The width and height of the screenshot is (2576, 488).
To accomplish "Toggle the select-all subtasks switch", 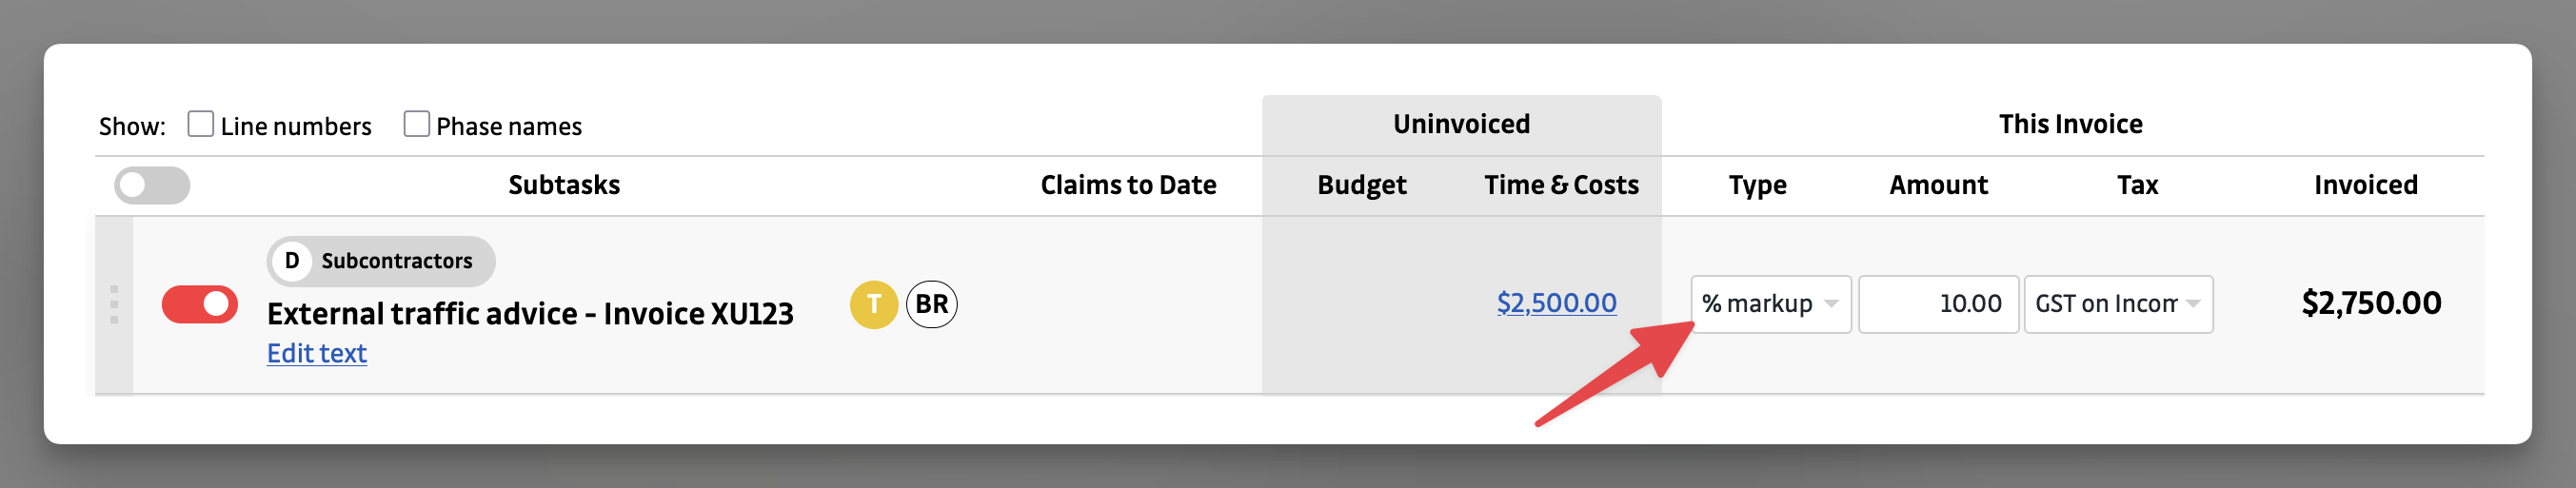I will tap(152, 185).
